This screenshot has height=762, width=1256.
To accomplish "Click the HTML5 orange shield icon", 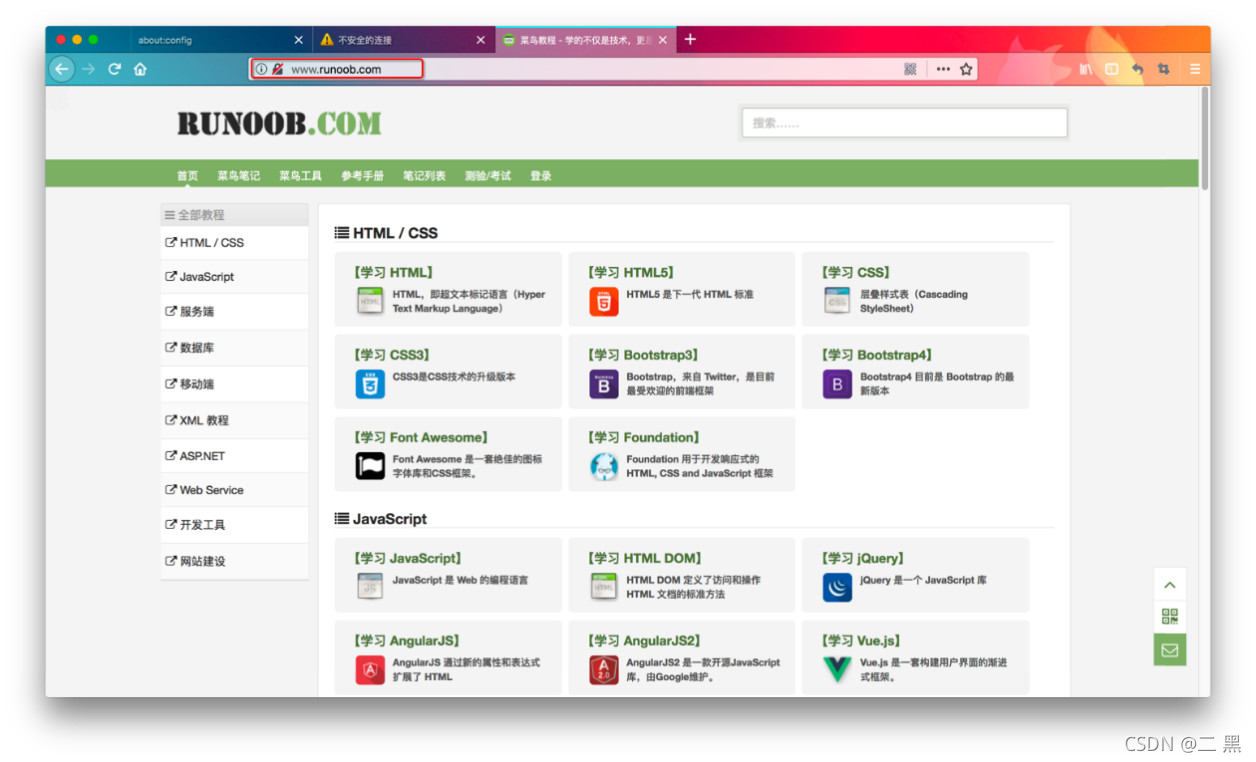I will pyautogui.click(x=604, y=301).
